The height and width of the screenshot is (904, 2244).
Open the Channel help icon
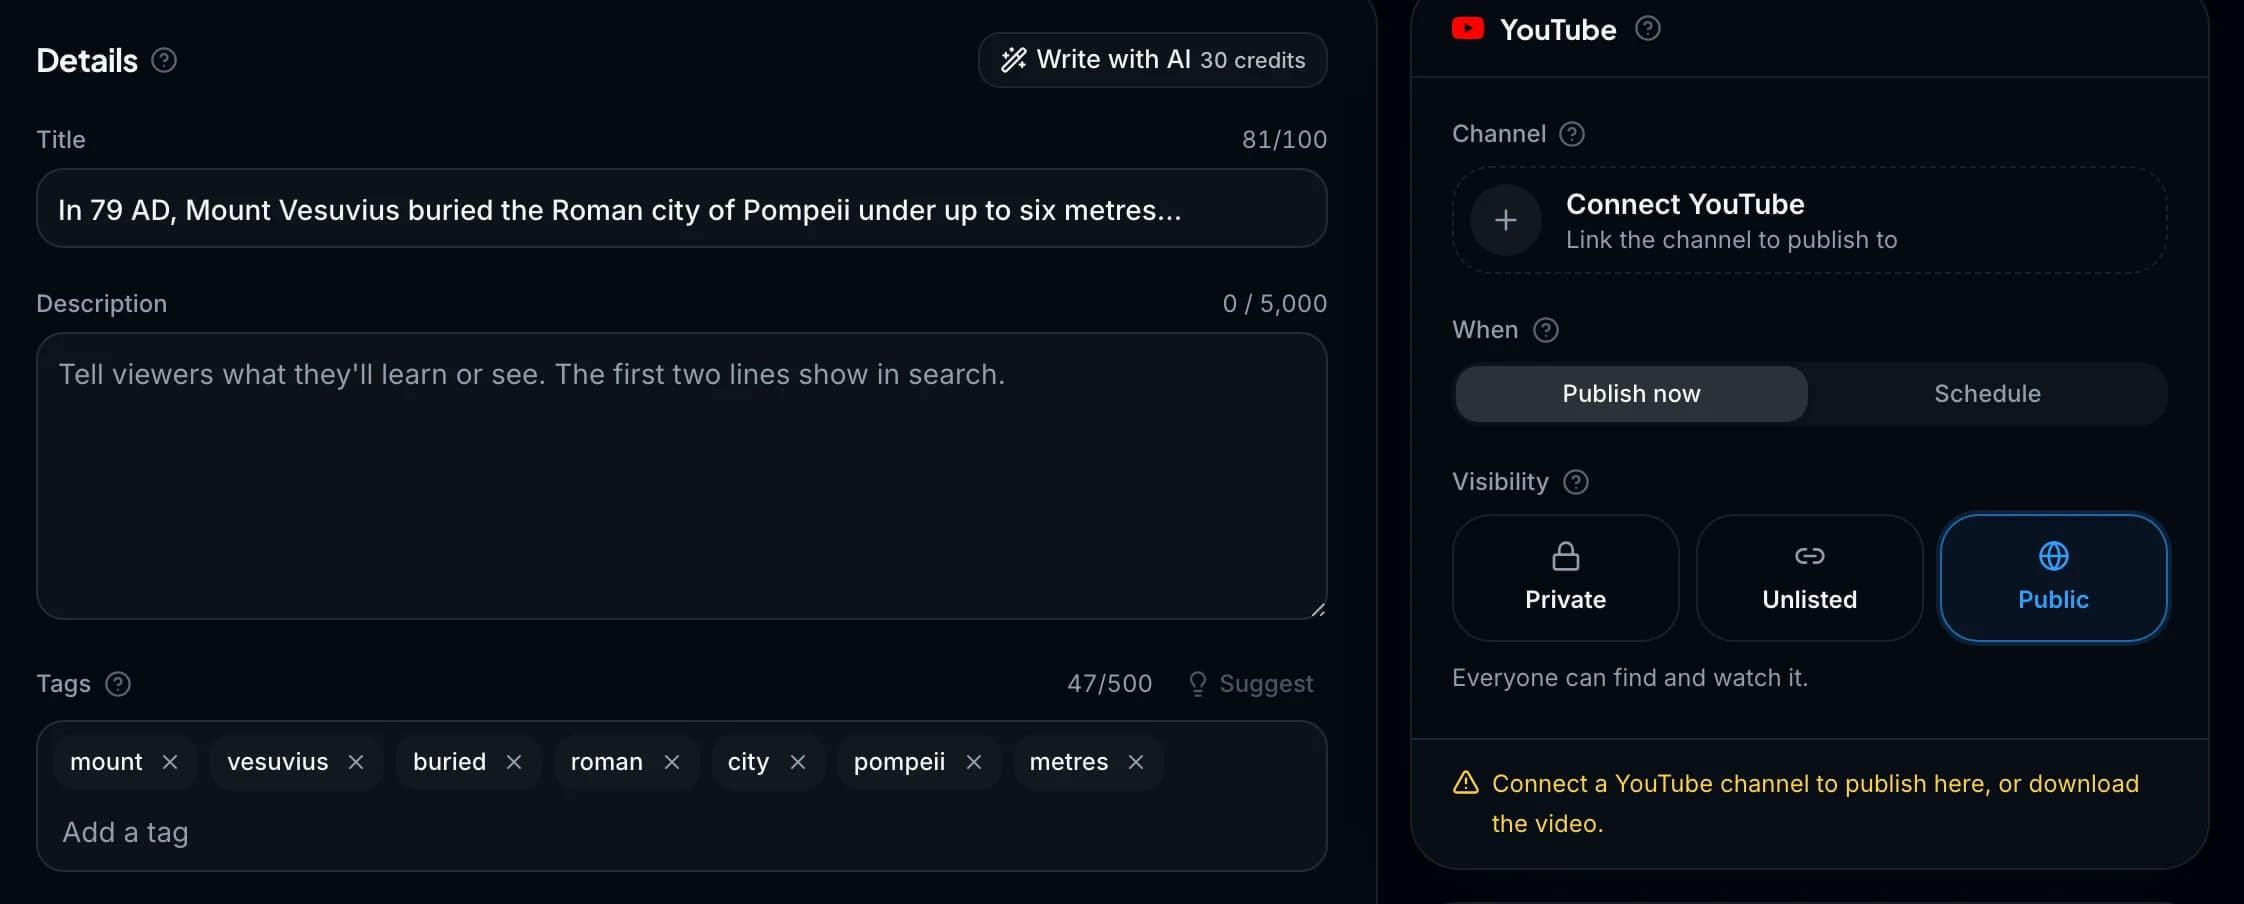(1572, 134)
